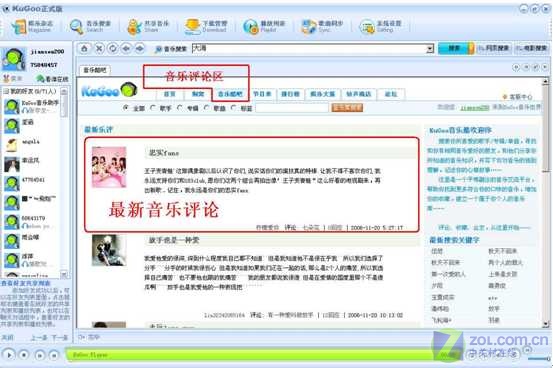Go back with the left-arrow navigation icon
The image size is (553, 368).
(126, 48)
